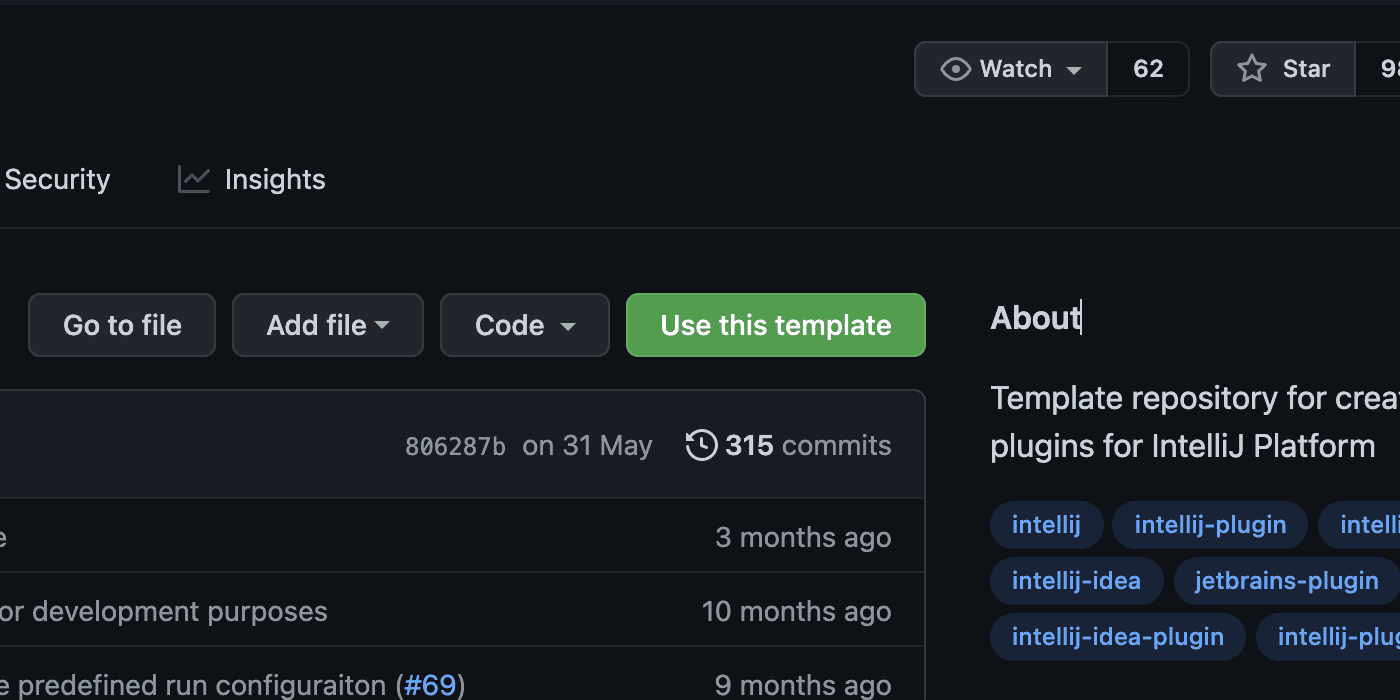Star the repository

[1283, 68]
